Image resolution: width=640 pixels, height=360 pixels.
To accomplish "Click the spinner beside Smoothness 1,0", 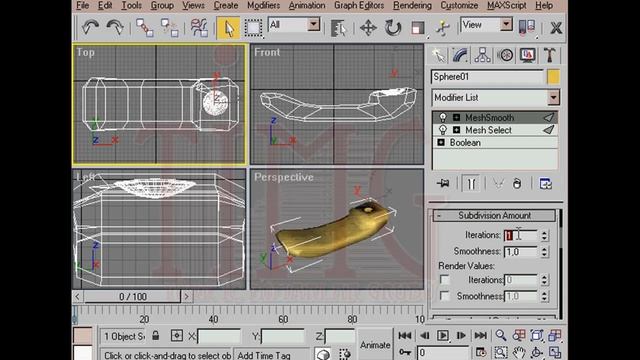I will coord(544,251).
